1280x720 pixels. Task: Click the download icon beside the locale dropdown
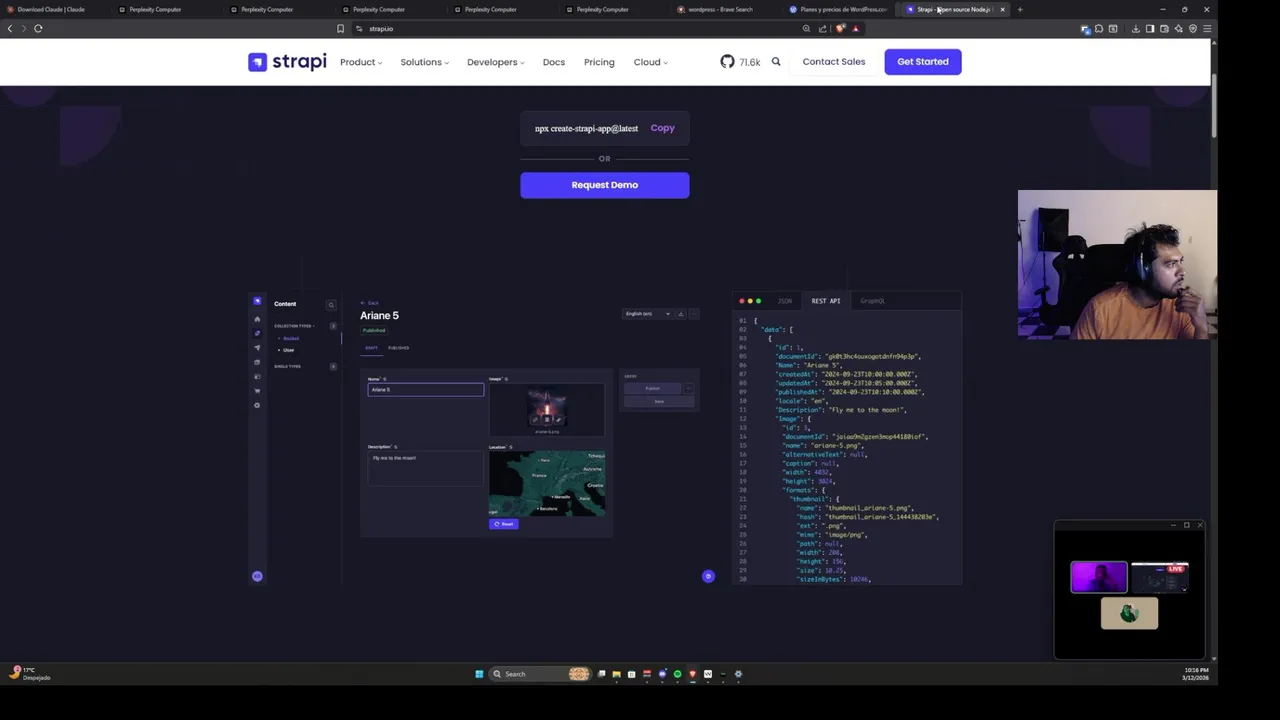pos(681,314)
